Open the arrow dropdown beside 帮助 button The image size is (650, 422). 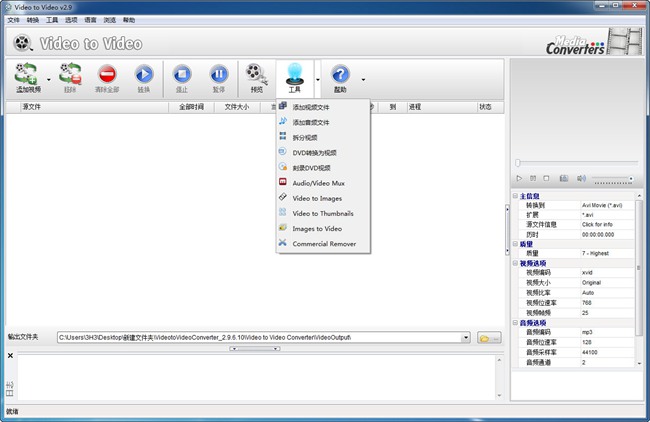coord(363,79)
